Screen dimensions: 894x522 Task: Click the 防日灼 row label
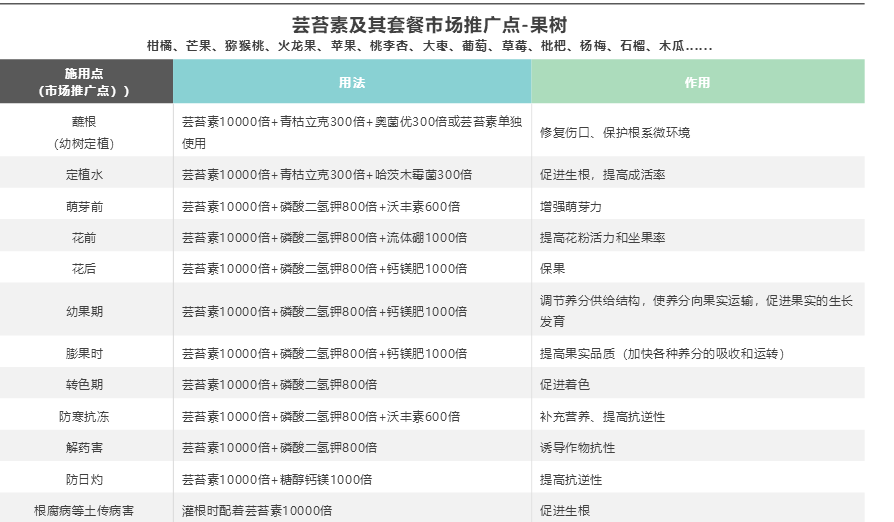[x=84, y=479]
